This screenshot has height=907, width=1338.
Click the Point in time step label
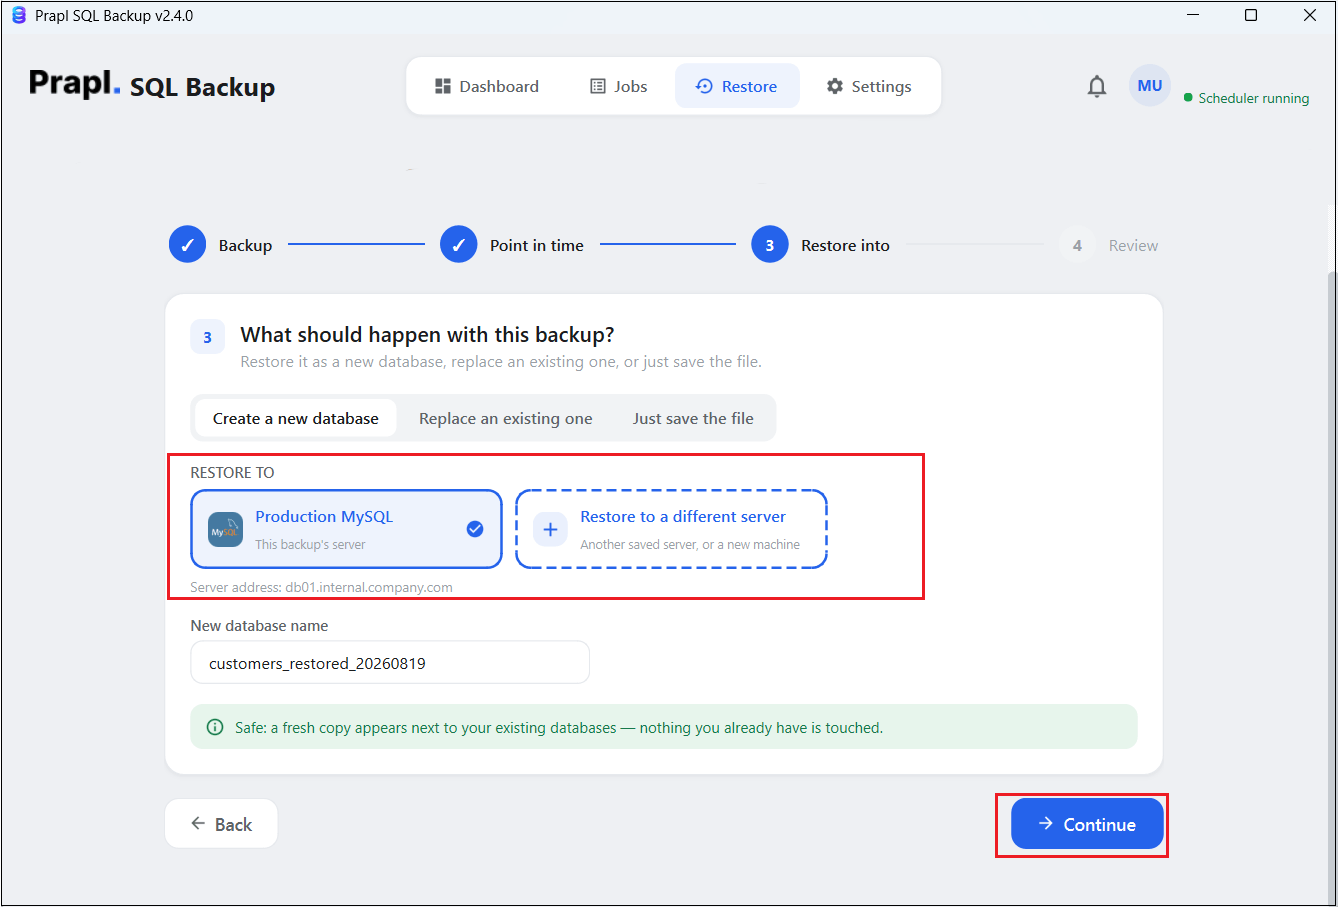[x=537, y=245]
